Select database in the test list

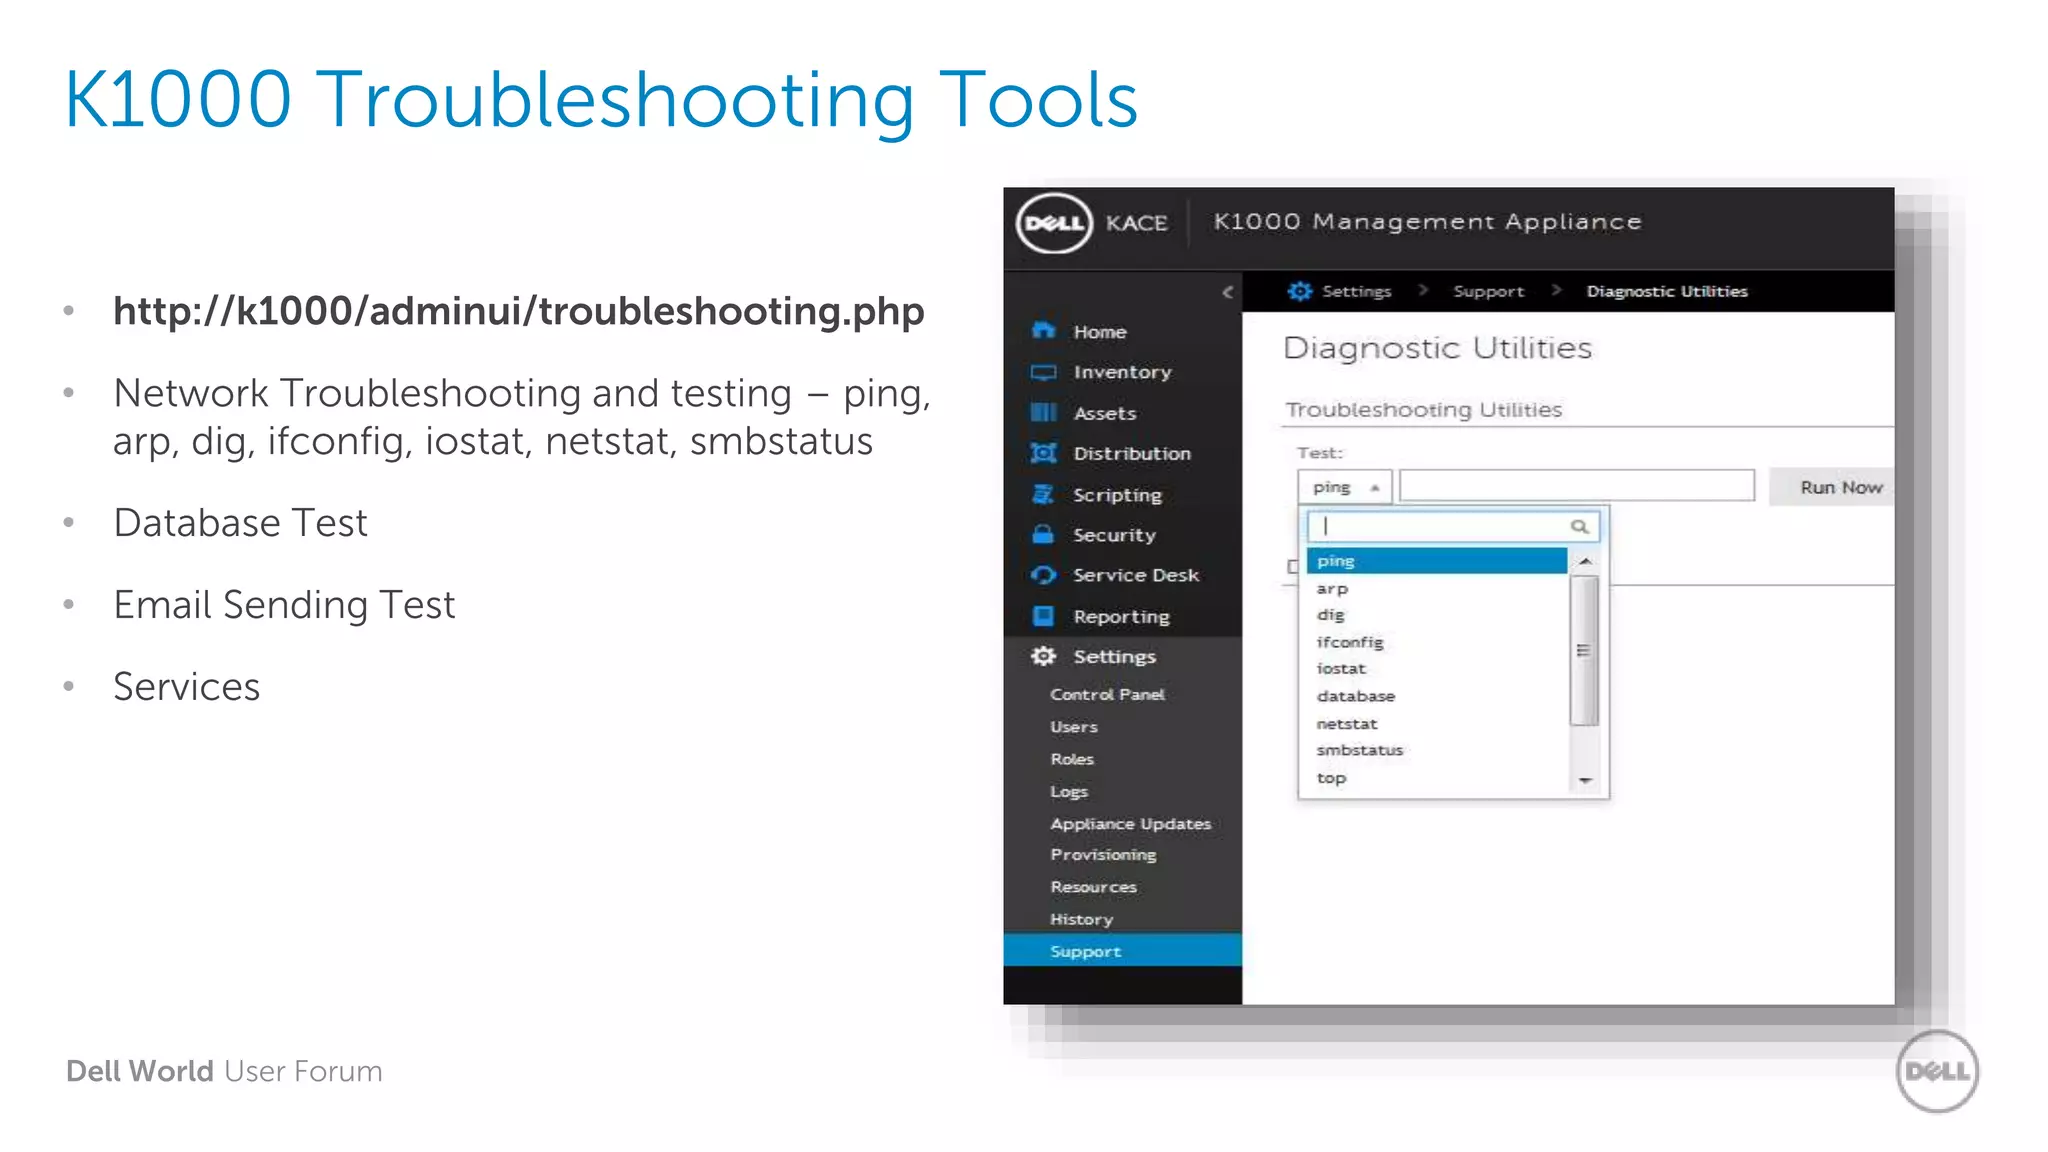coord(1437,696)
